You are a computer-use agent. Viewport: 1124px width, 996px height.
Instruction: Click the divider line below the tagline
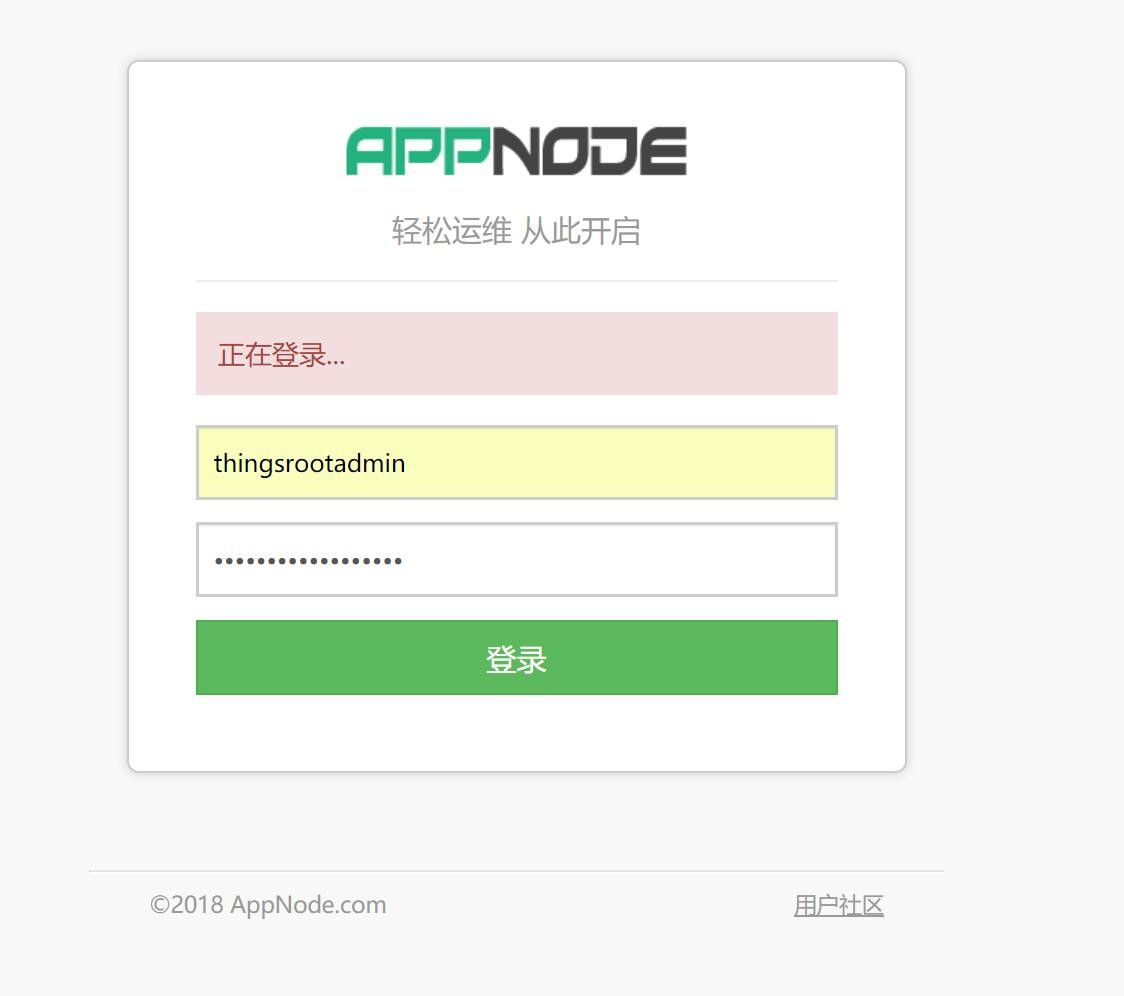click(x=516, y=280)
